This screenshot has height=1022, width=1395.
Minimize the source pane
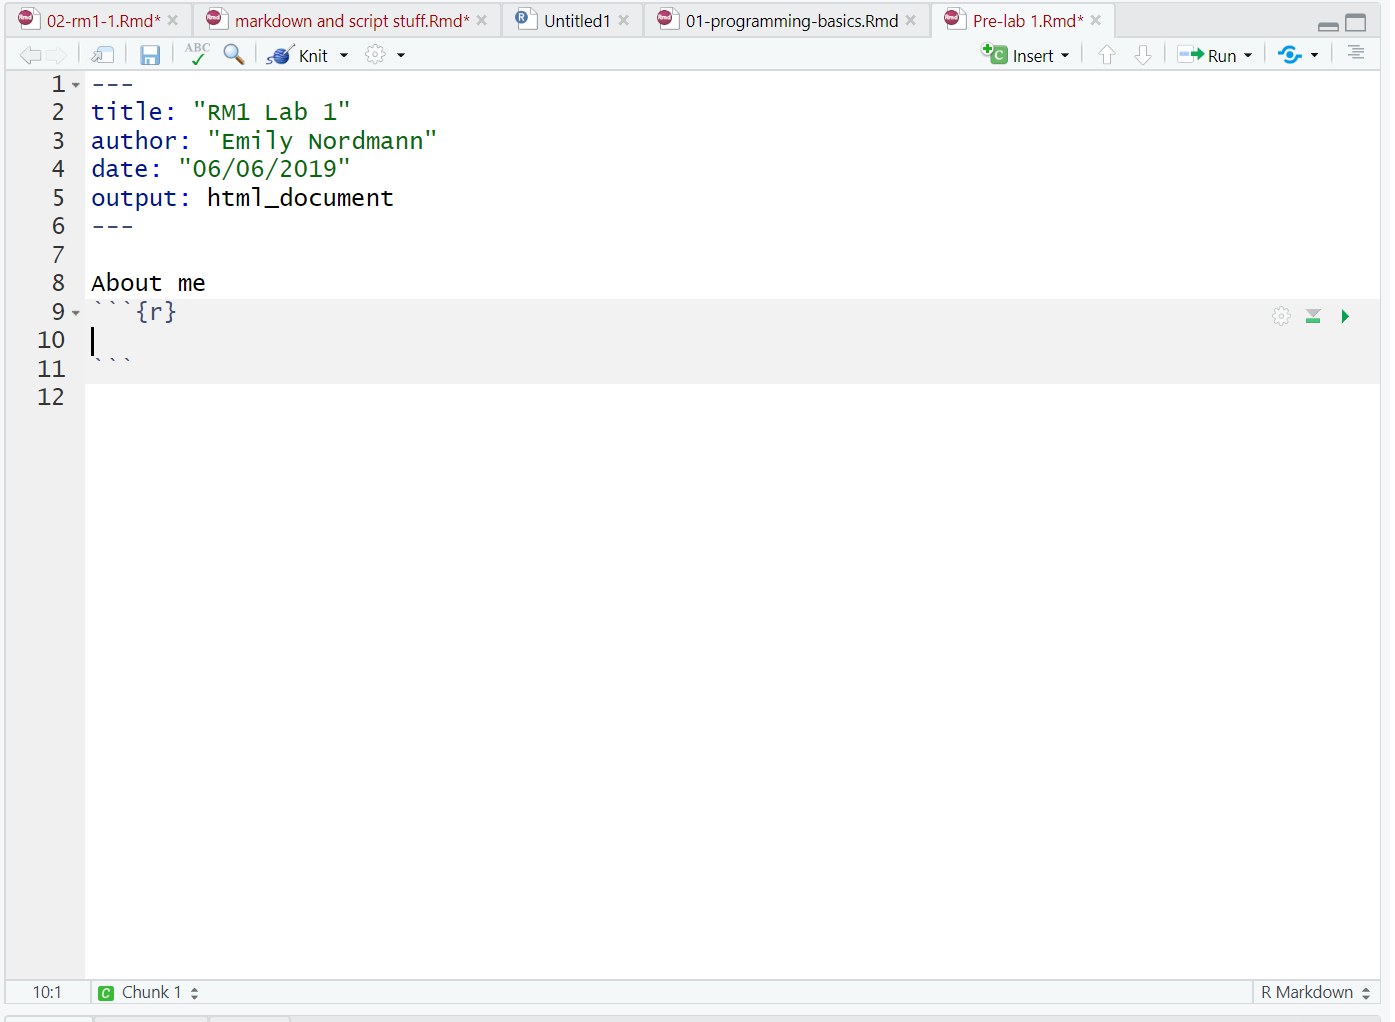[1328, 25]
